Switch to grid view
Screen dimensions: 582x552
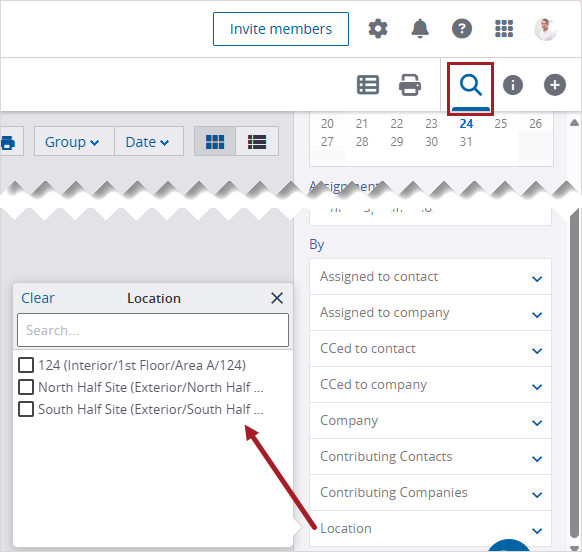point(215,141)
